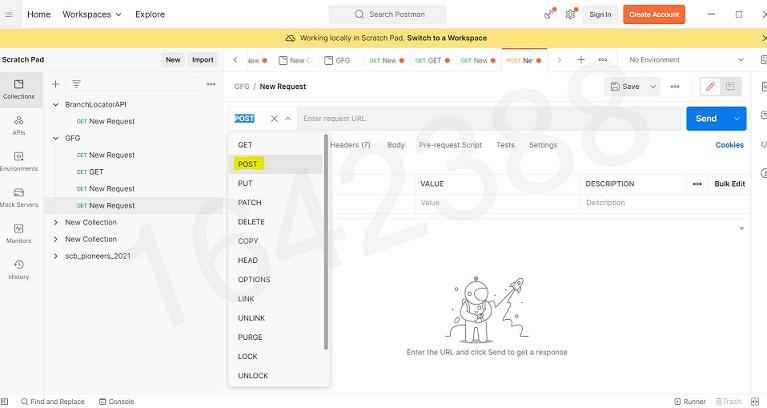Screen dimensions: 767x408
Task: Collapse the response pane chevron
Action: pyautogui.click(x=742, y=228)
